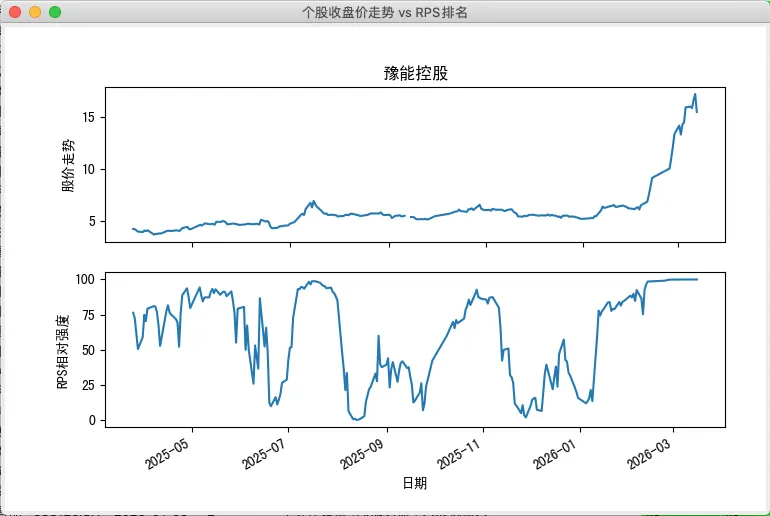Click the y-axis label 'RPS相对强度'

point(63,352)
